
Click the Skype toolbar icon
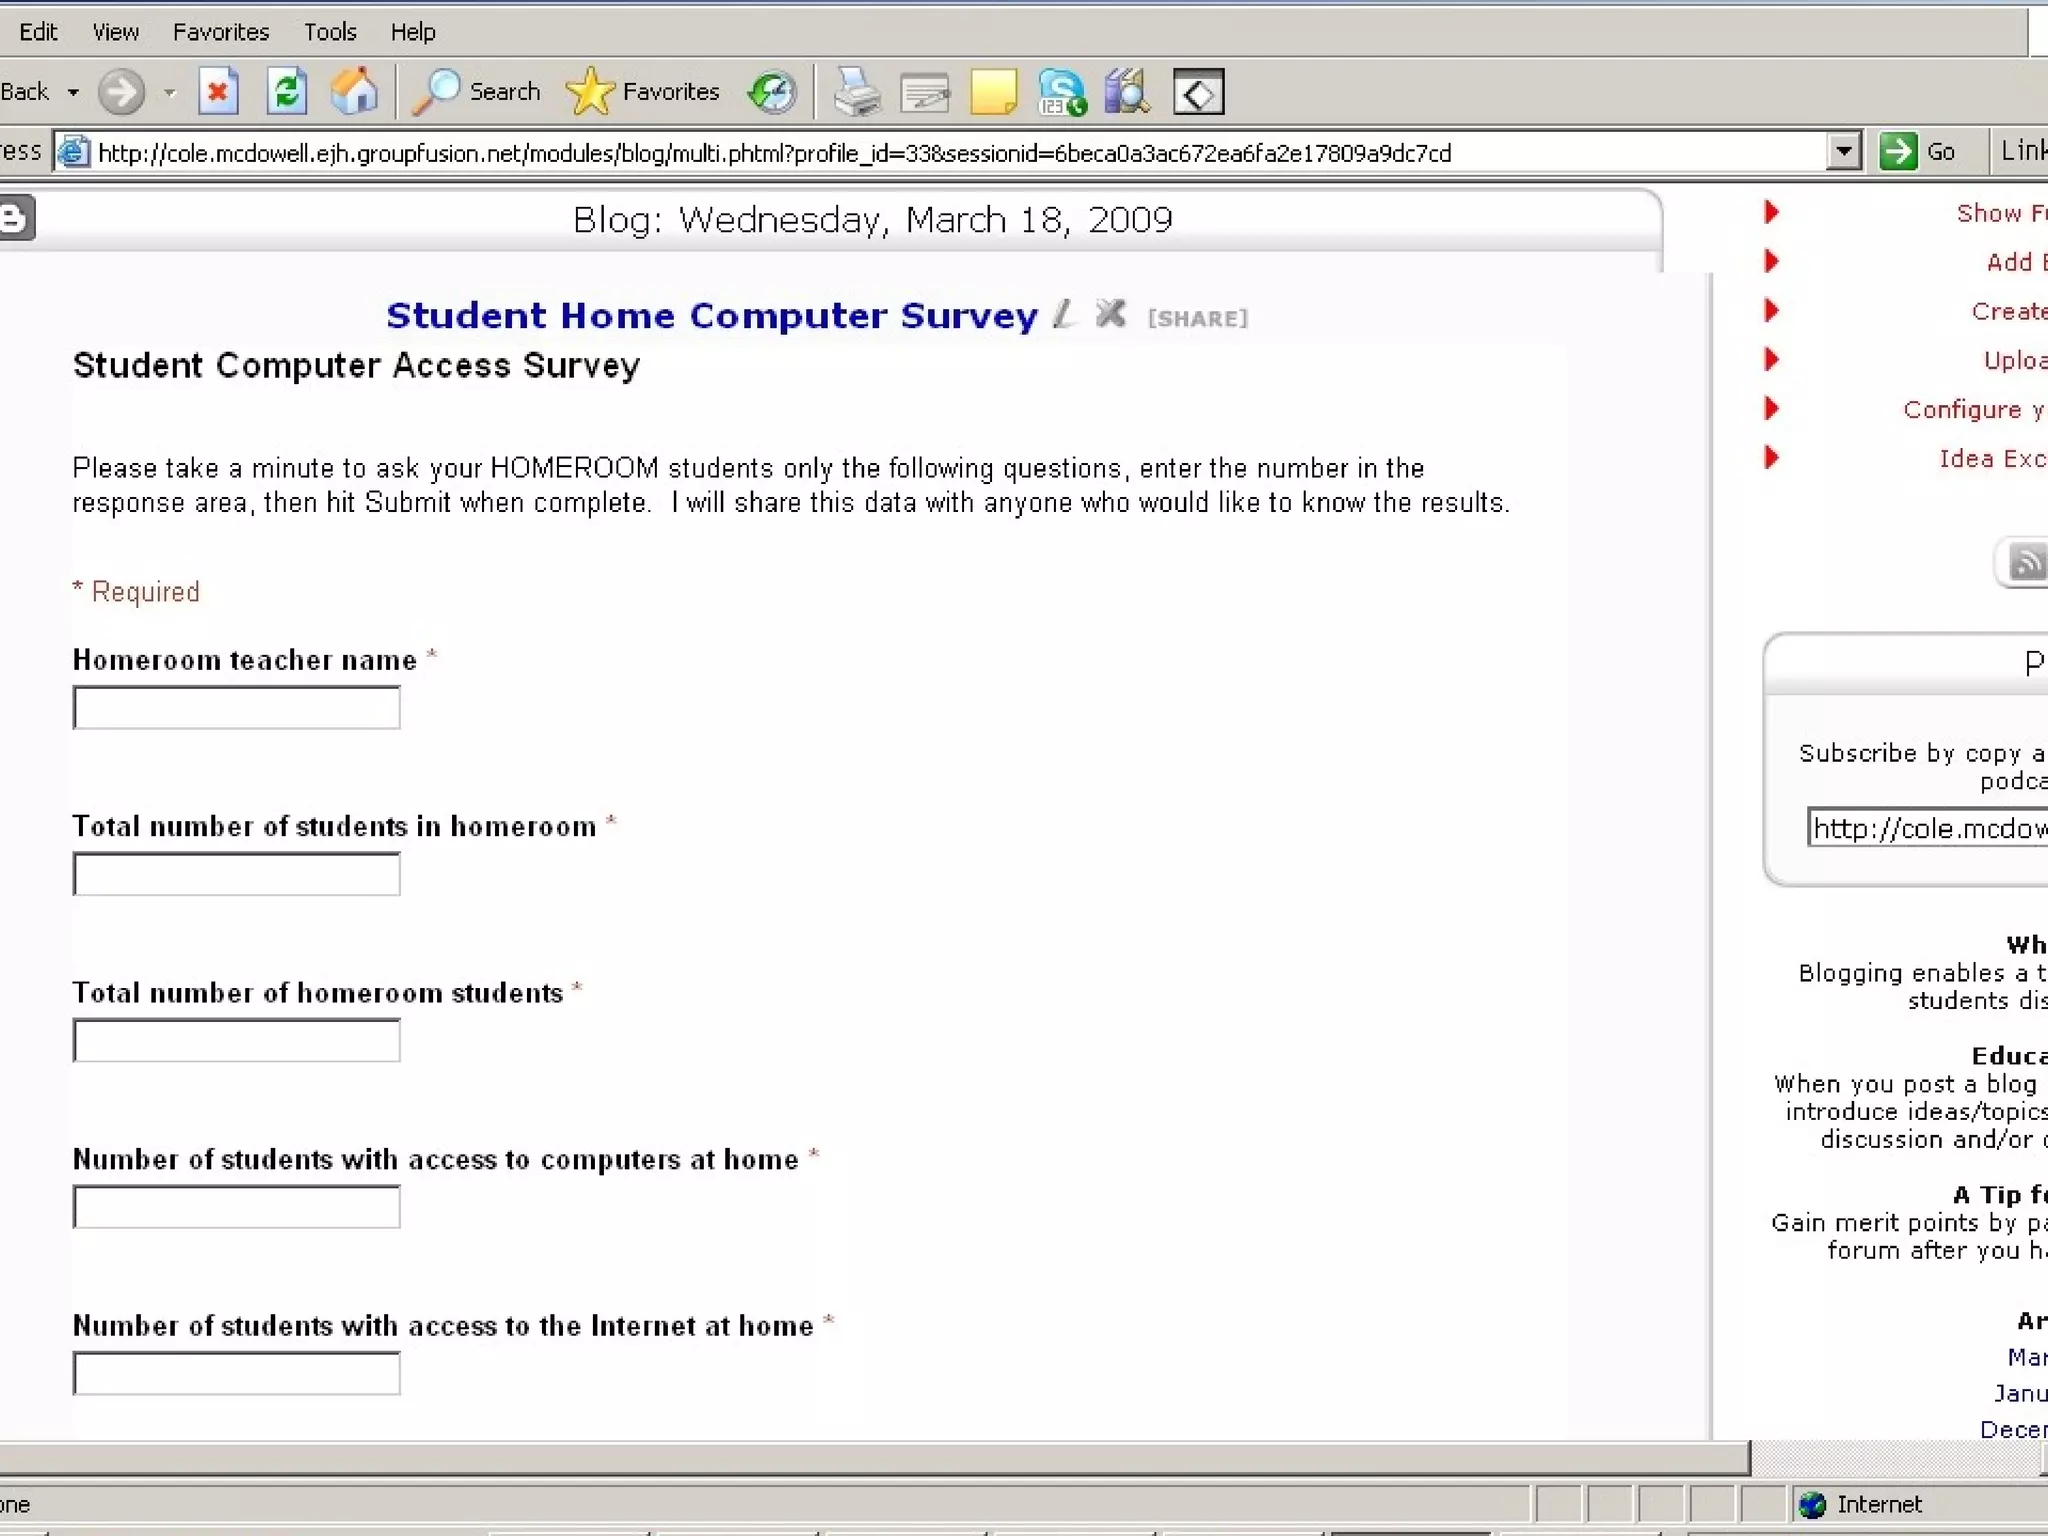(1061, 92)
